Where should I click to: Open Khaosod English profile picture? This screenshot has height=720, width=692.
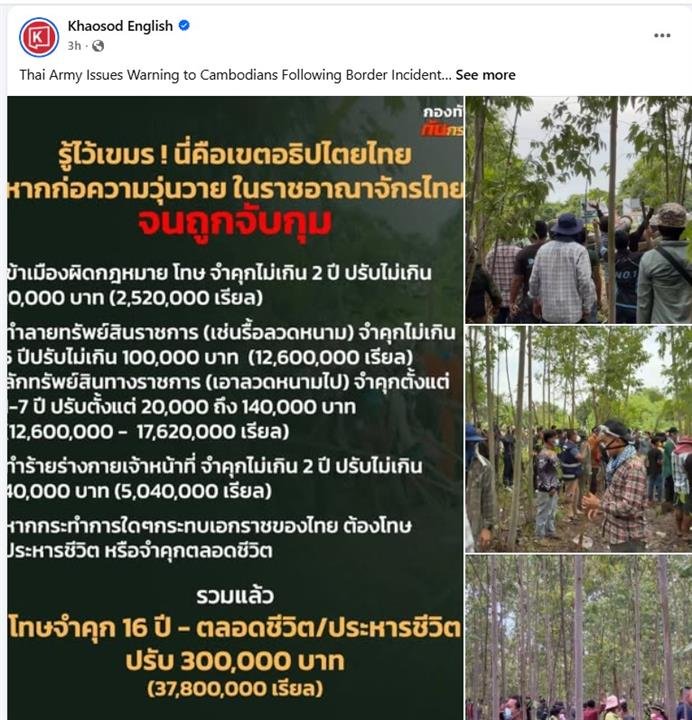tap(39, 37)
